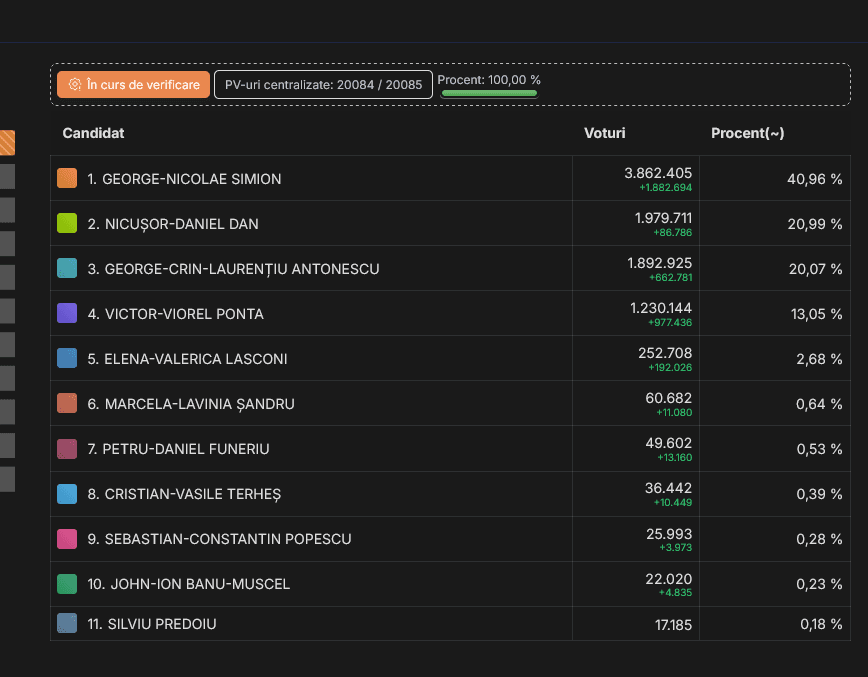This screenshot has height=677, width=868.
Task: Click pink swatch beside Sebastian-Constantin Popescu
Action: (67, 539)
